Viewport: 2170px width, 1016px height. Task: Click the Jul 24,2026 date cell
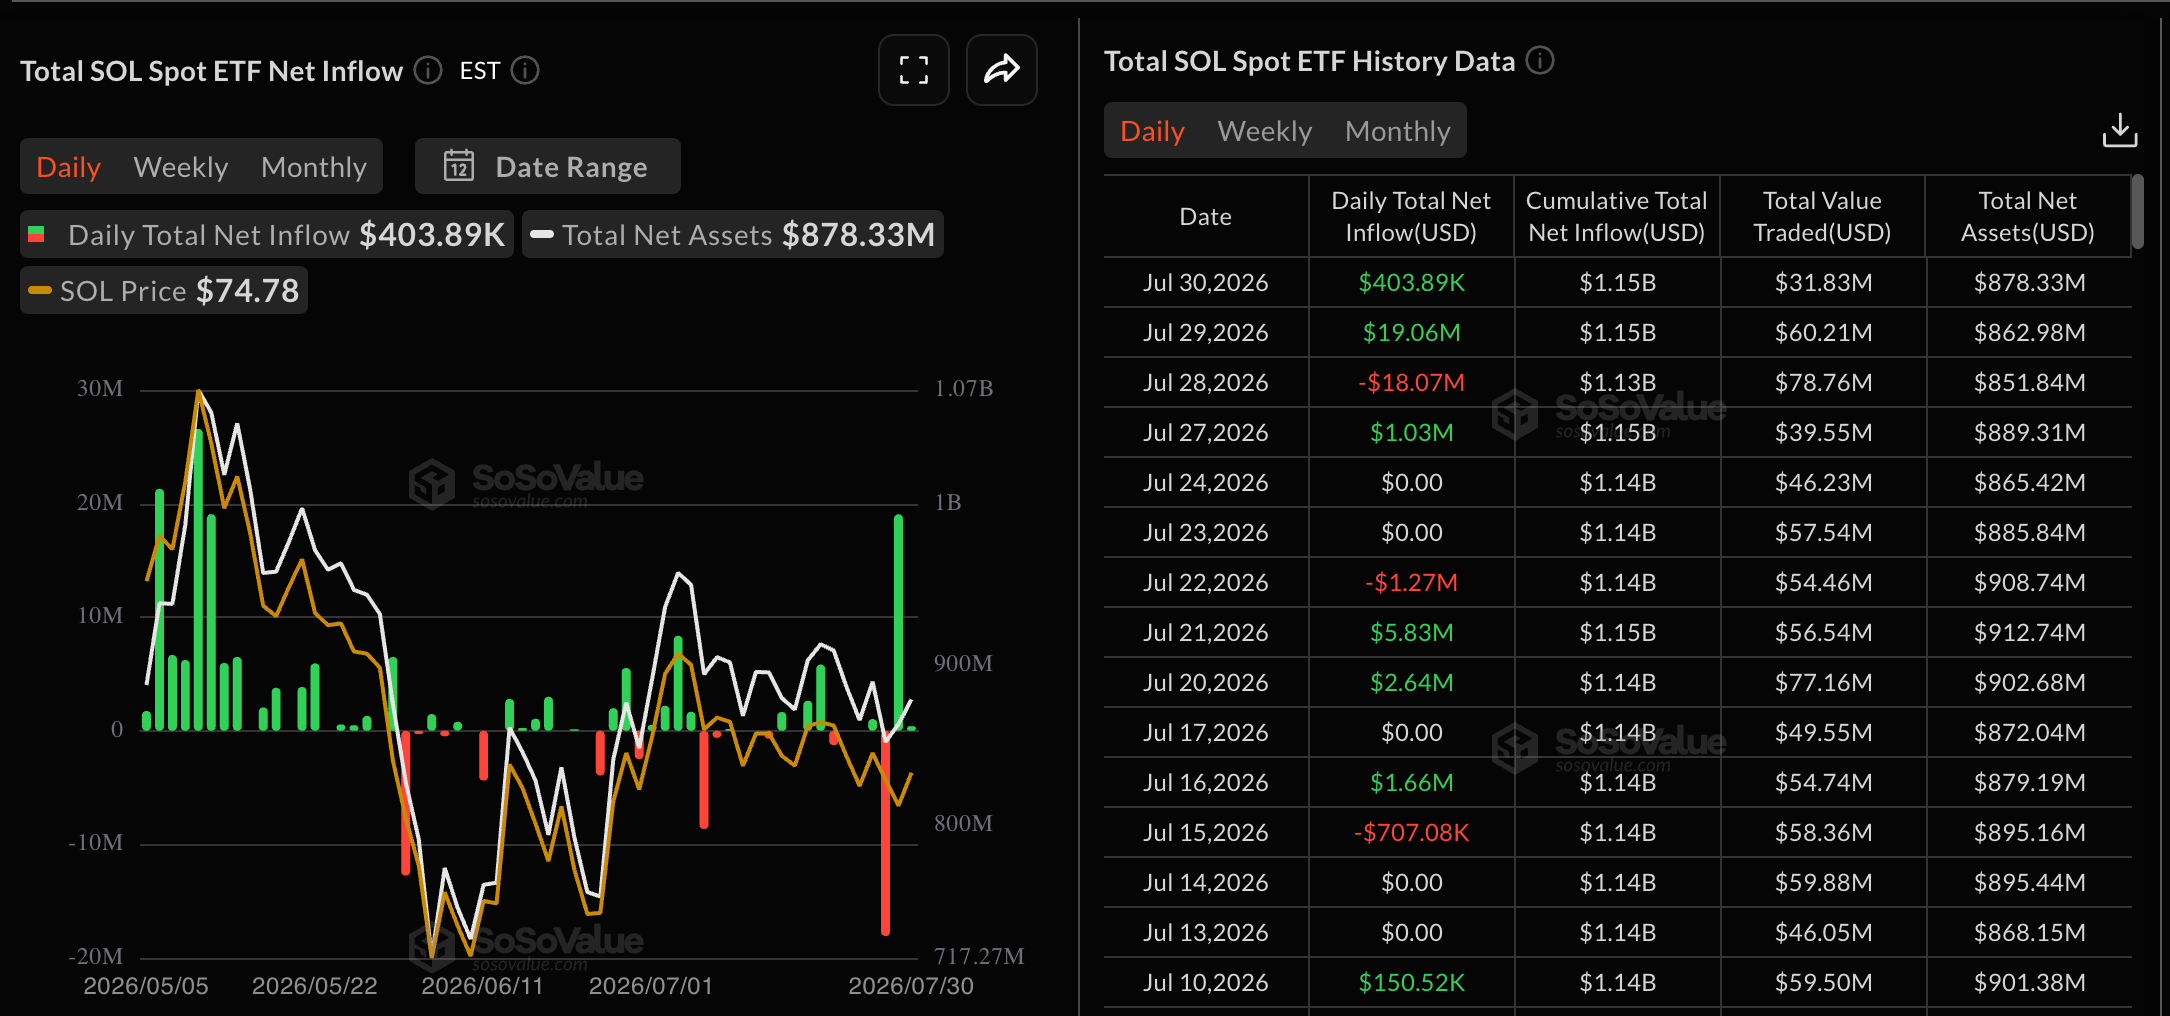(x=1206, y=483)
